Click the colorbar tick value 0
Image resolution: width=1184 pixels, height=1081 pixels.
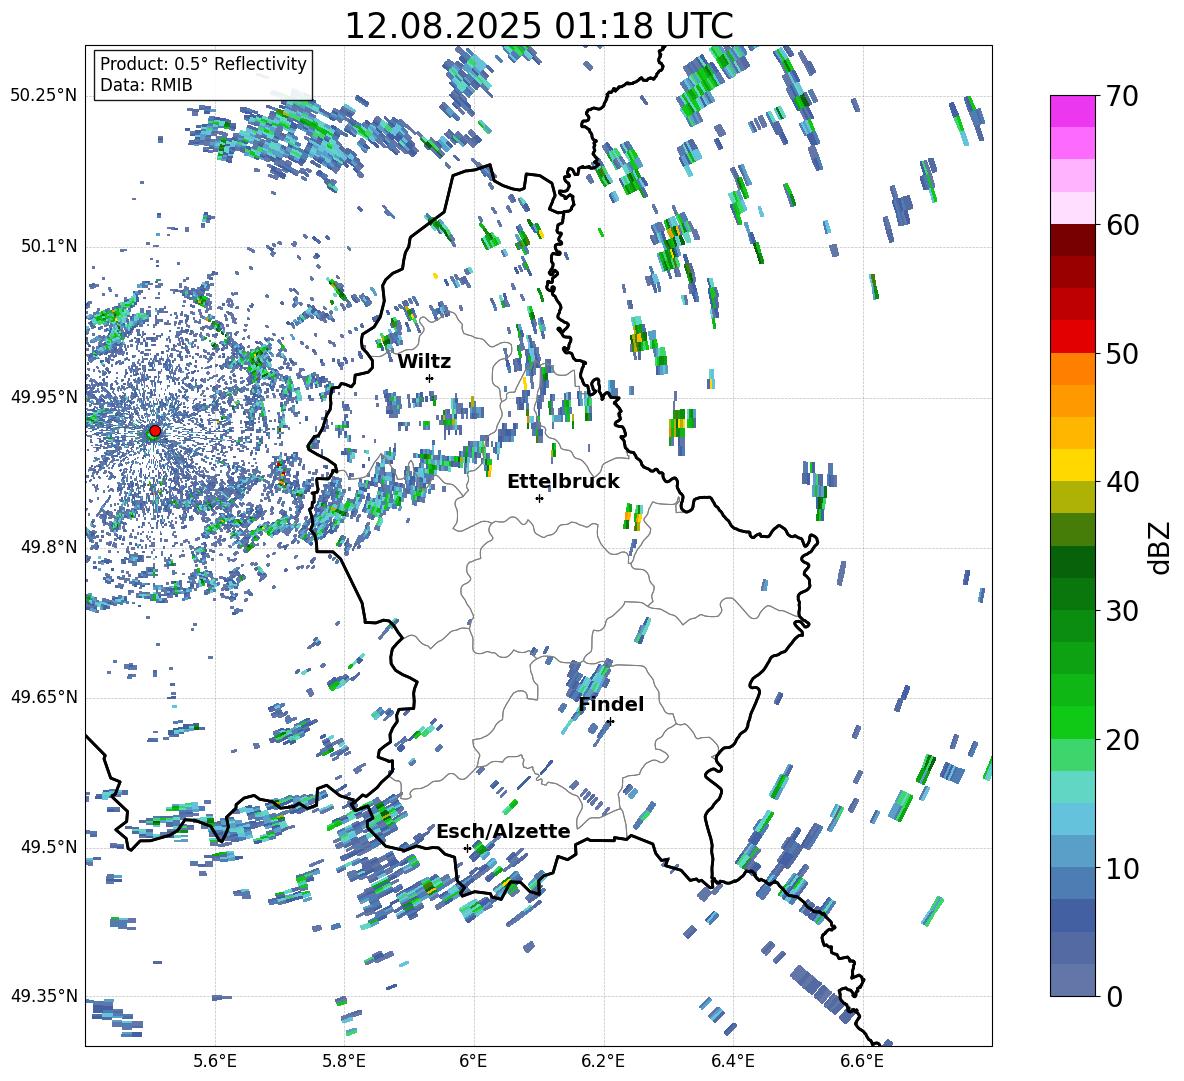tap(1114, 996)
